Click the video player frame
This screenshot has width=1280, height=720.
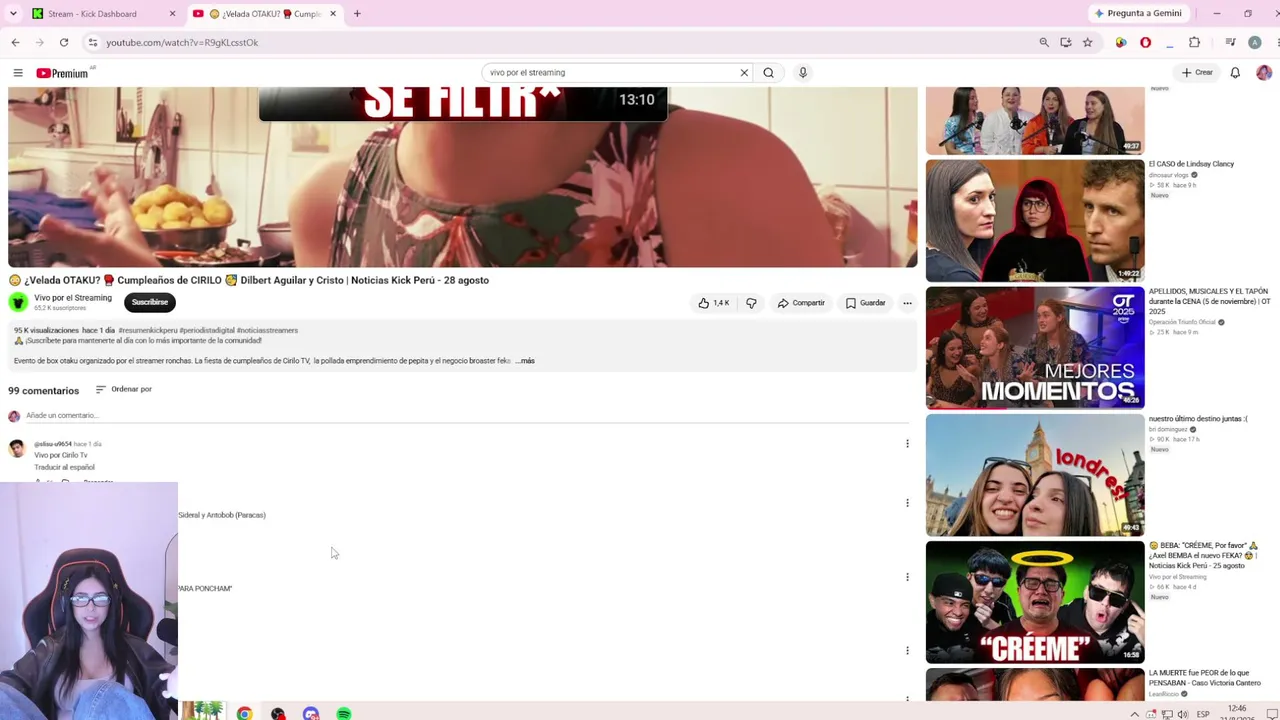(462, 177)
